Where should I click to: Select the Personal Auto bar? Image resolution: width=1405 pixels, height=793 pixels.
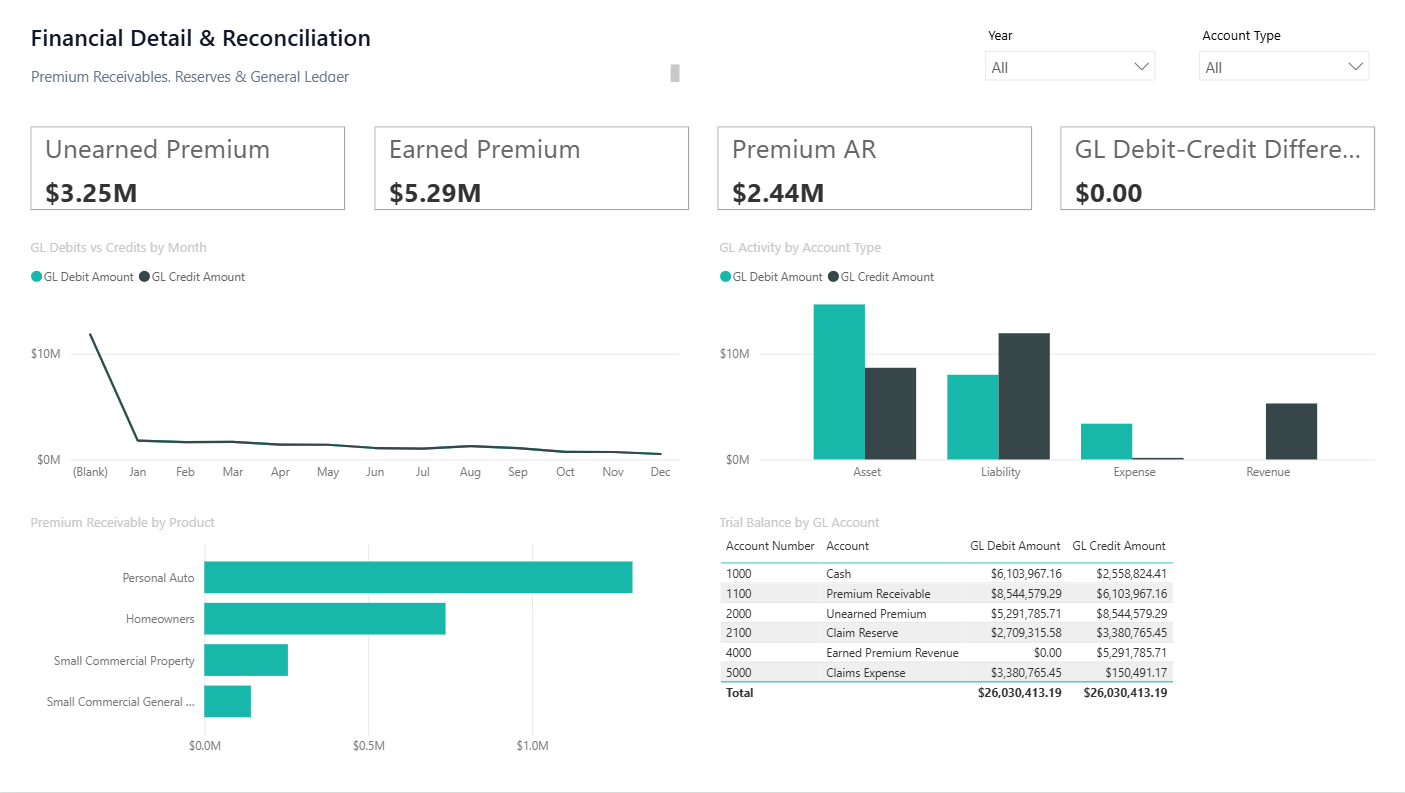(x=418, y=577)
